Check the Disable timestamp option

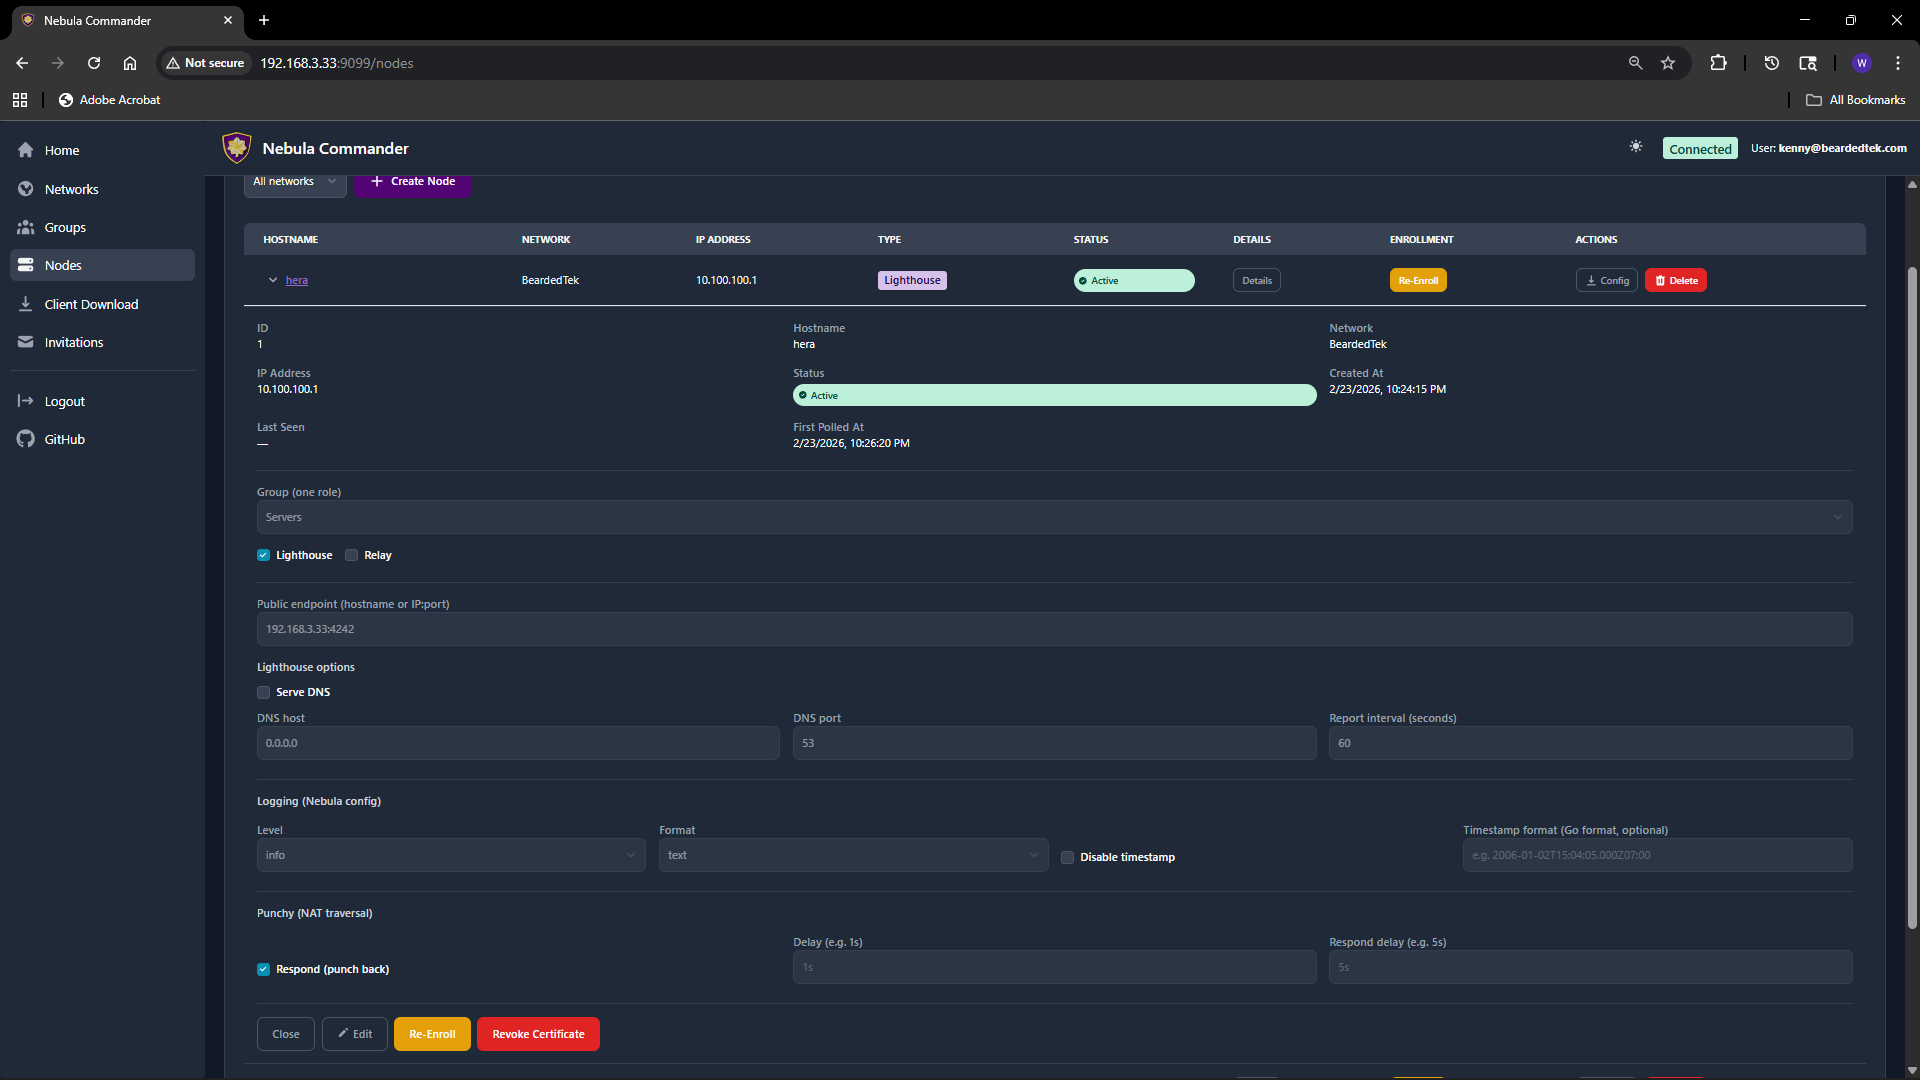point(1067,857)
